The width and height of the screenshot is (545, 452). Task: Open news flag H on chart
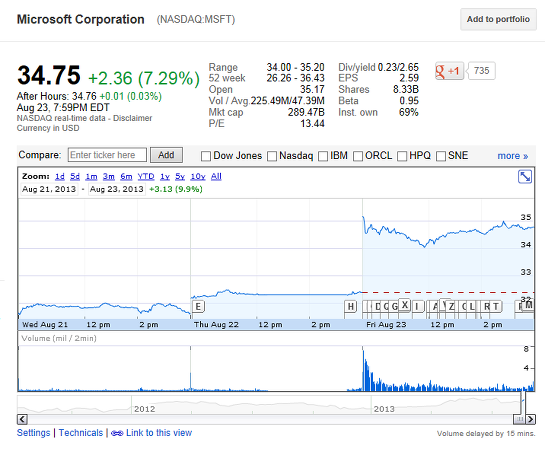coord(351,306)
